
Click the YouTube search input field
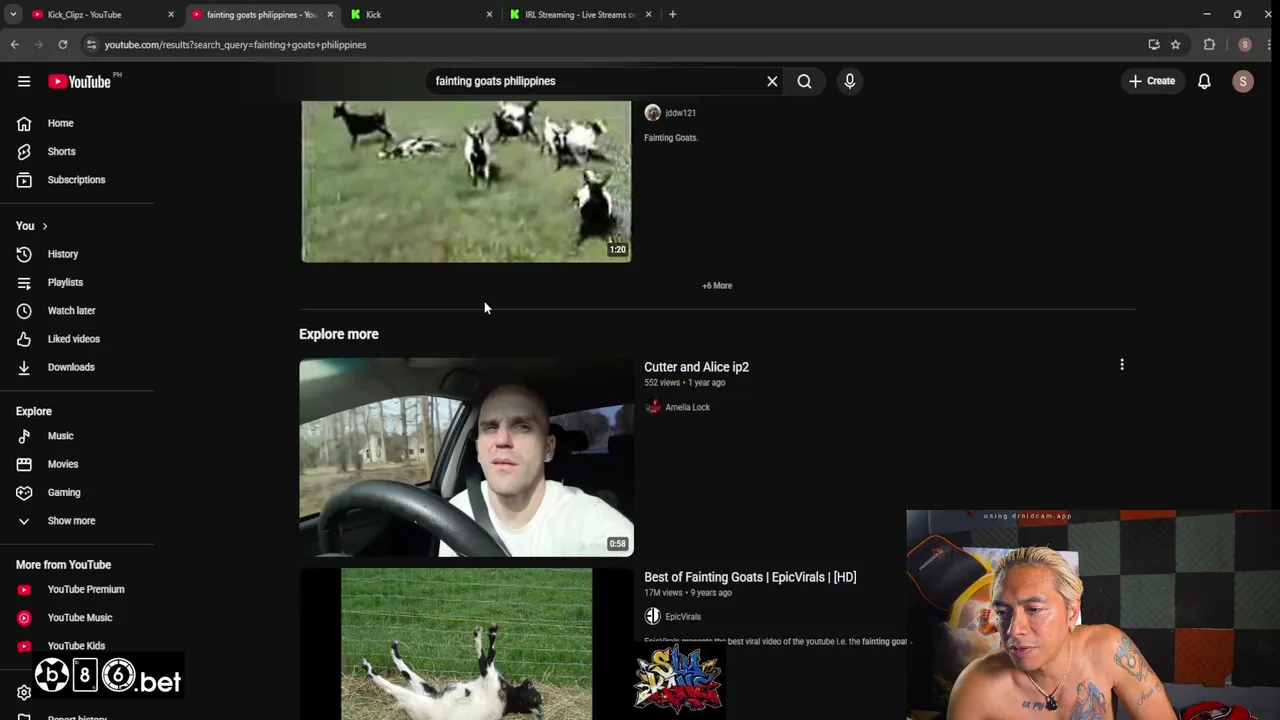[595, 81]
